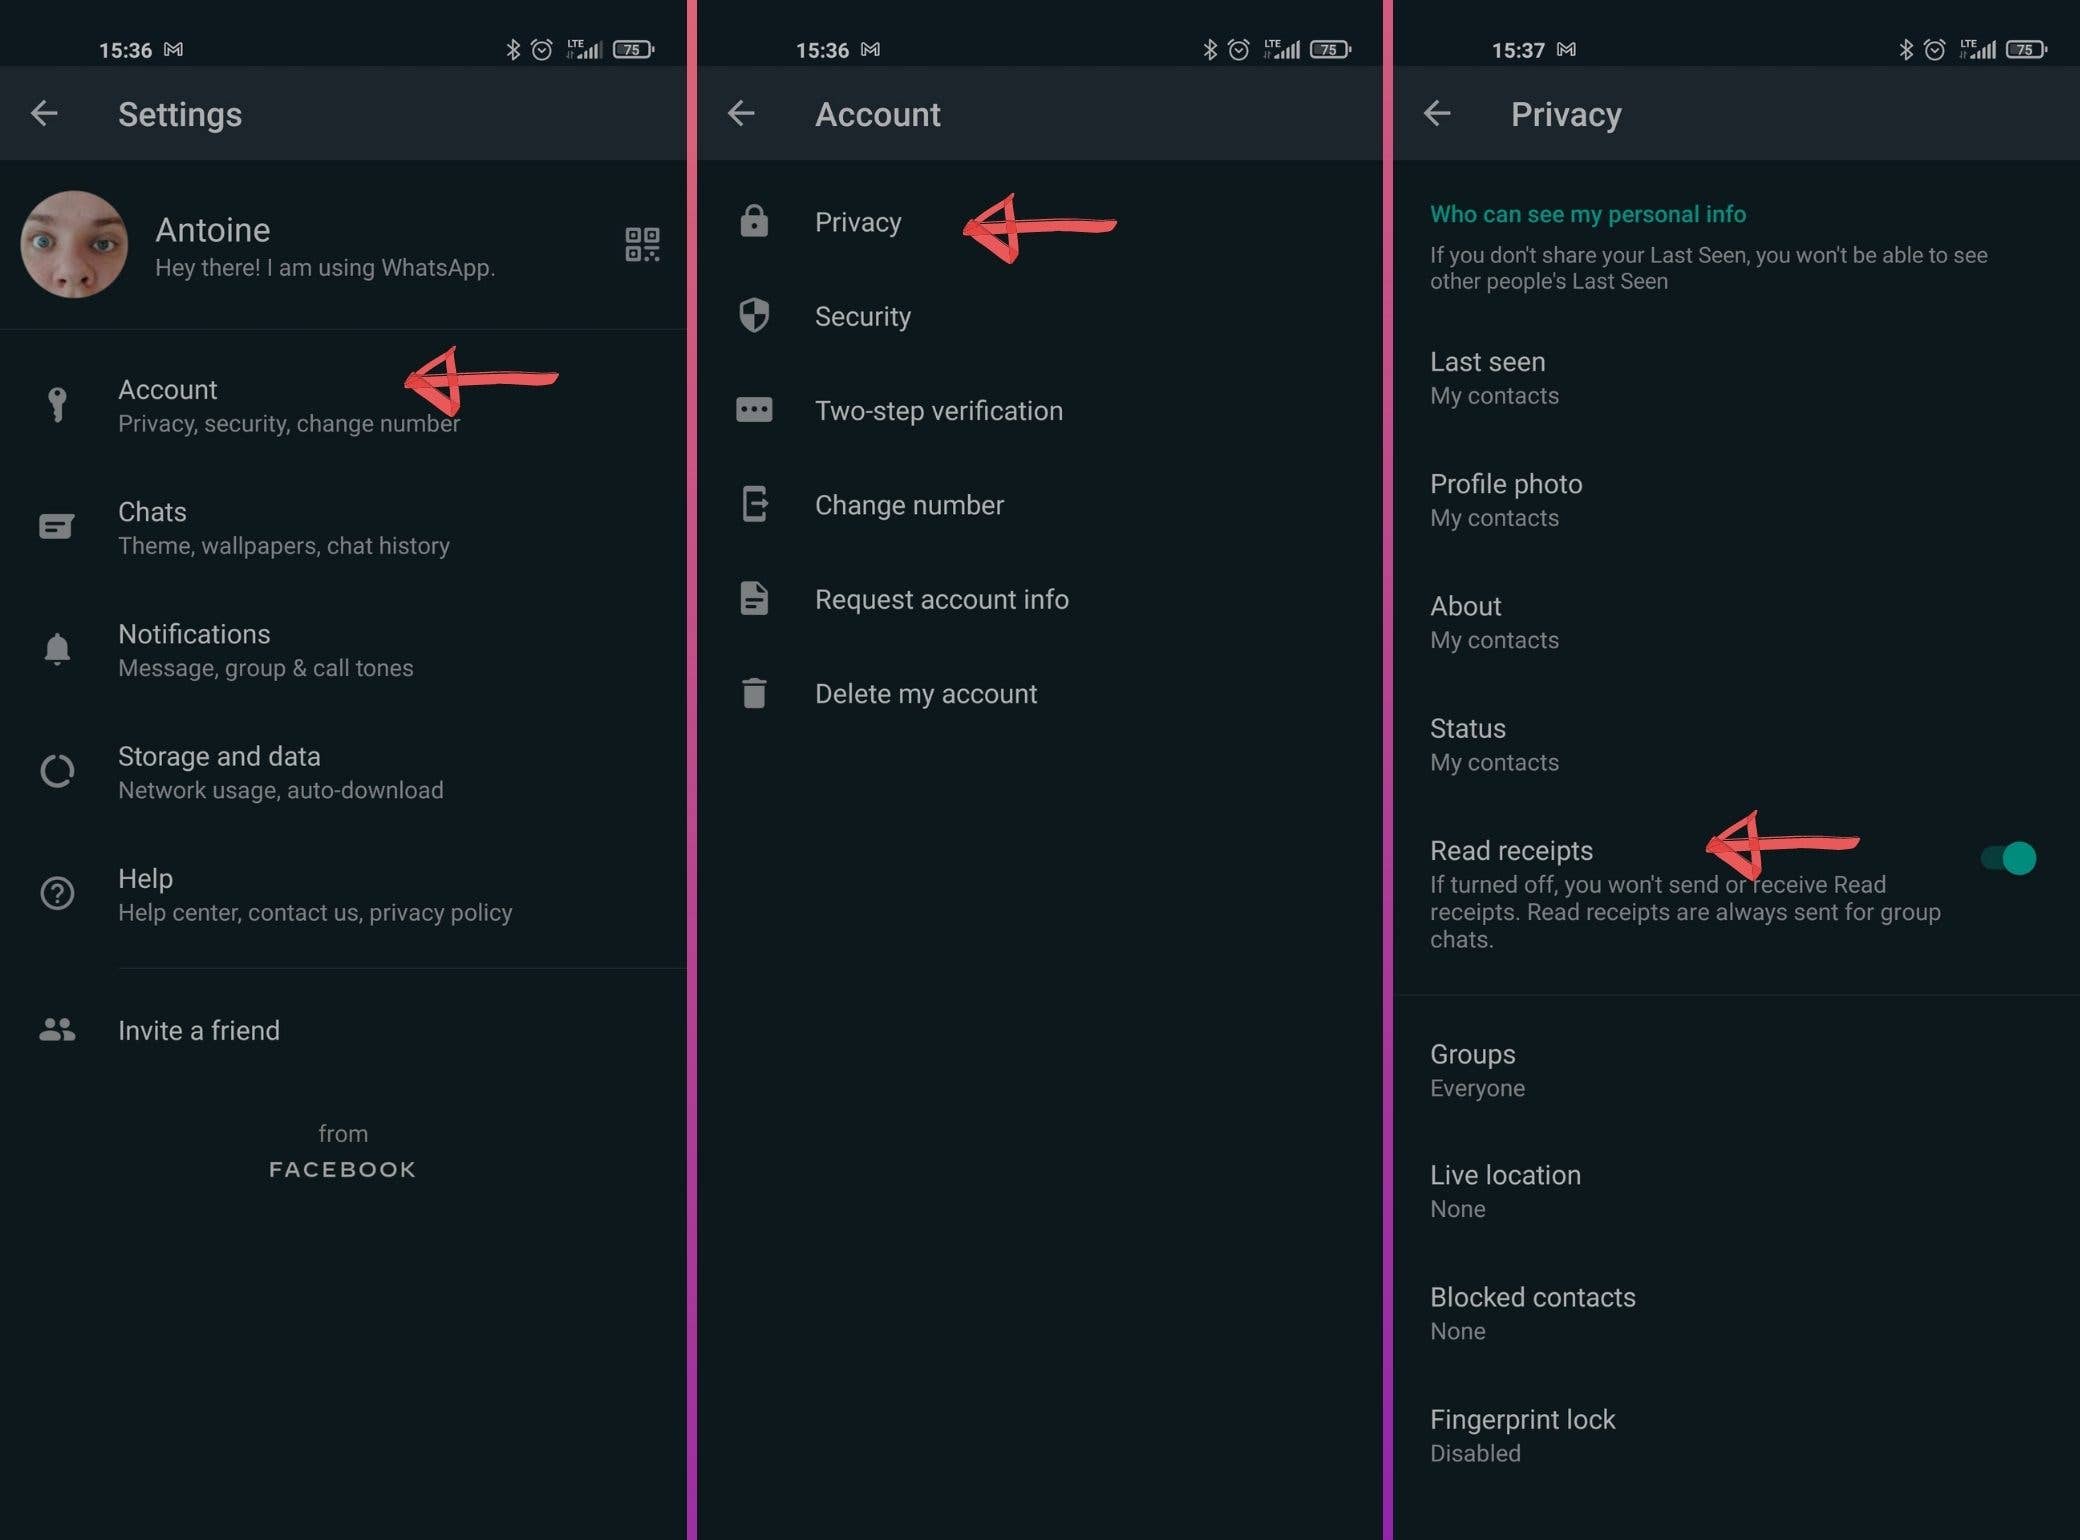Click the key icon beside Account settings
This screenshot has height=1540, width=2080.
pos(57,403)
